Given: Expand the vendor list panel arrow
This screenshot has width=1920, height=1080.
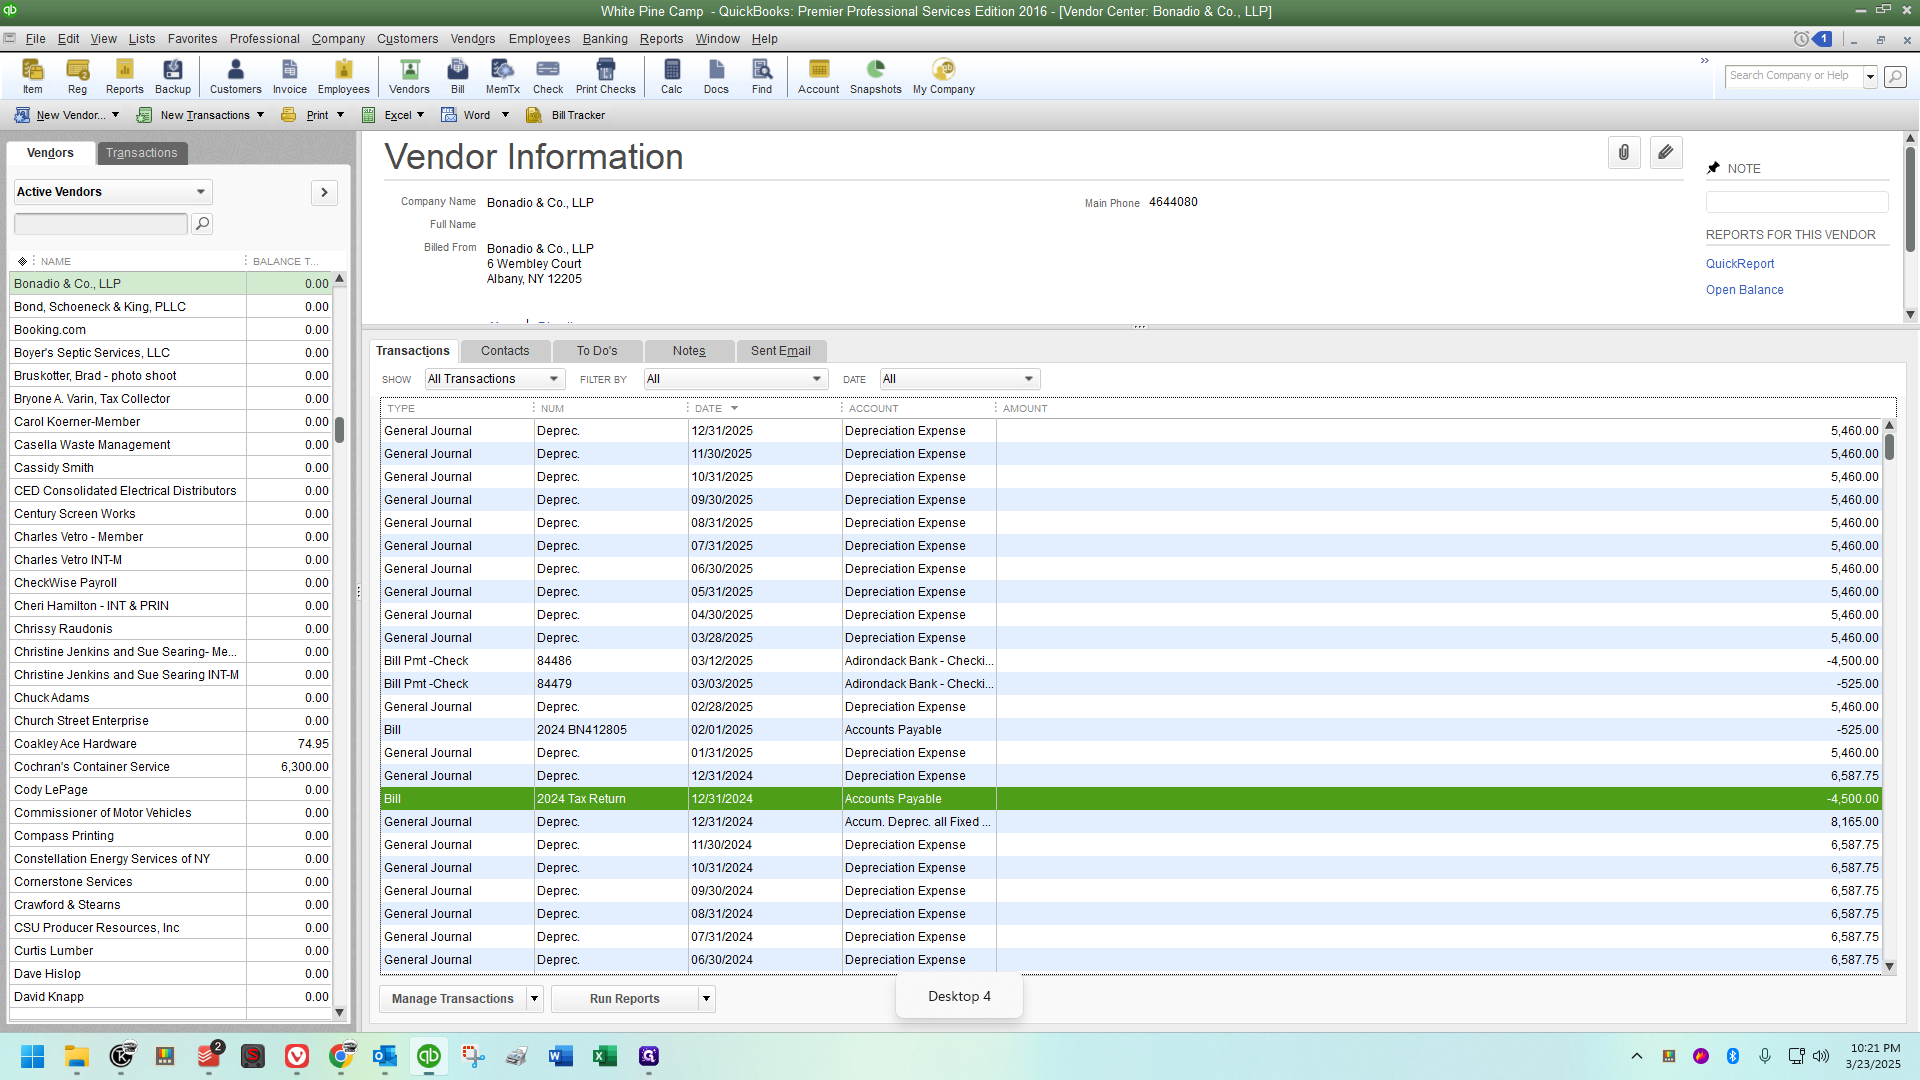Looking at the screenshot, I should tap(324, 192).
